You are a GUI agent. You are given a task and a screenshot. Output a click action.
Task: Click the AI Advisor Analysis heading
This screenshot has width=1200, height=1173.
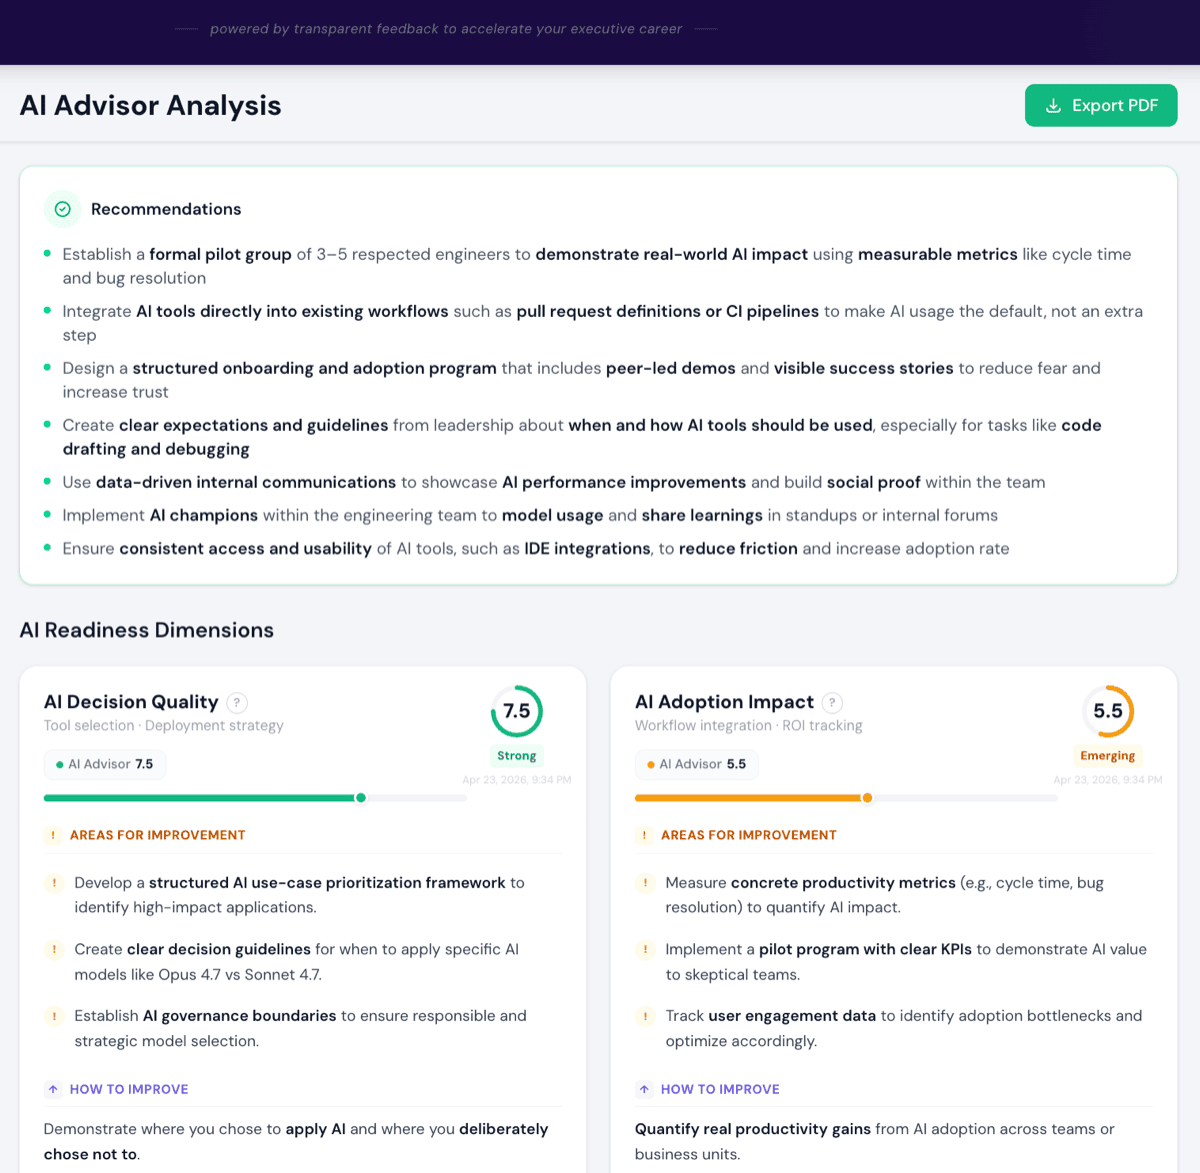[151, 105]
